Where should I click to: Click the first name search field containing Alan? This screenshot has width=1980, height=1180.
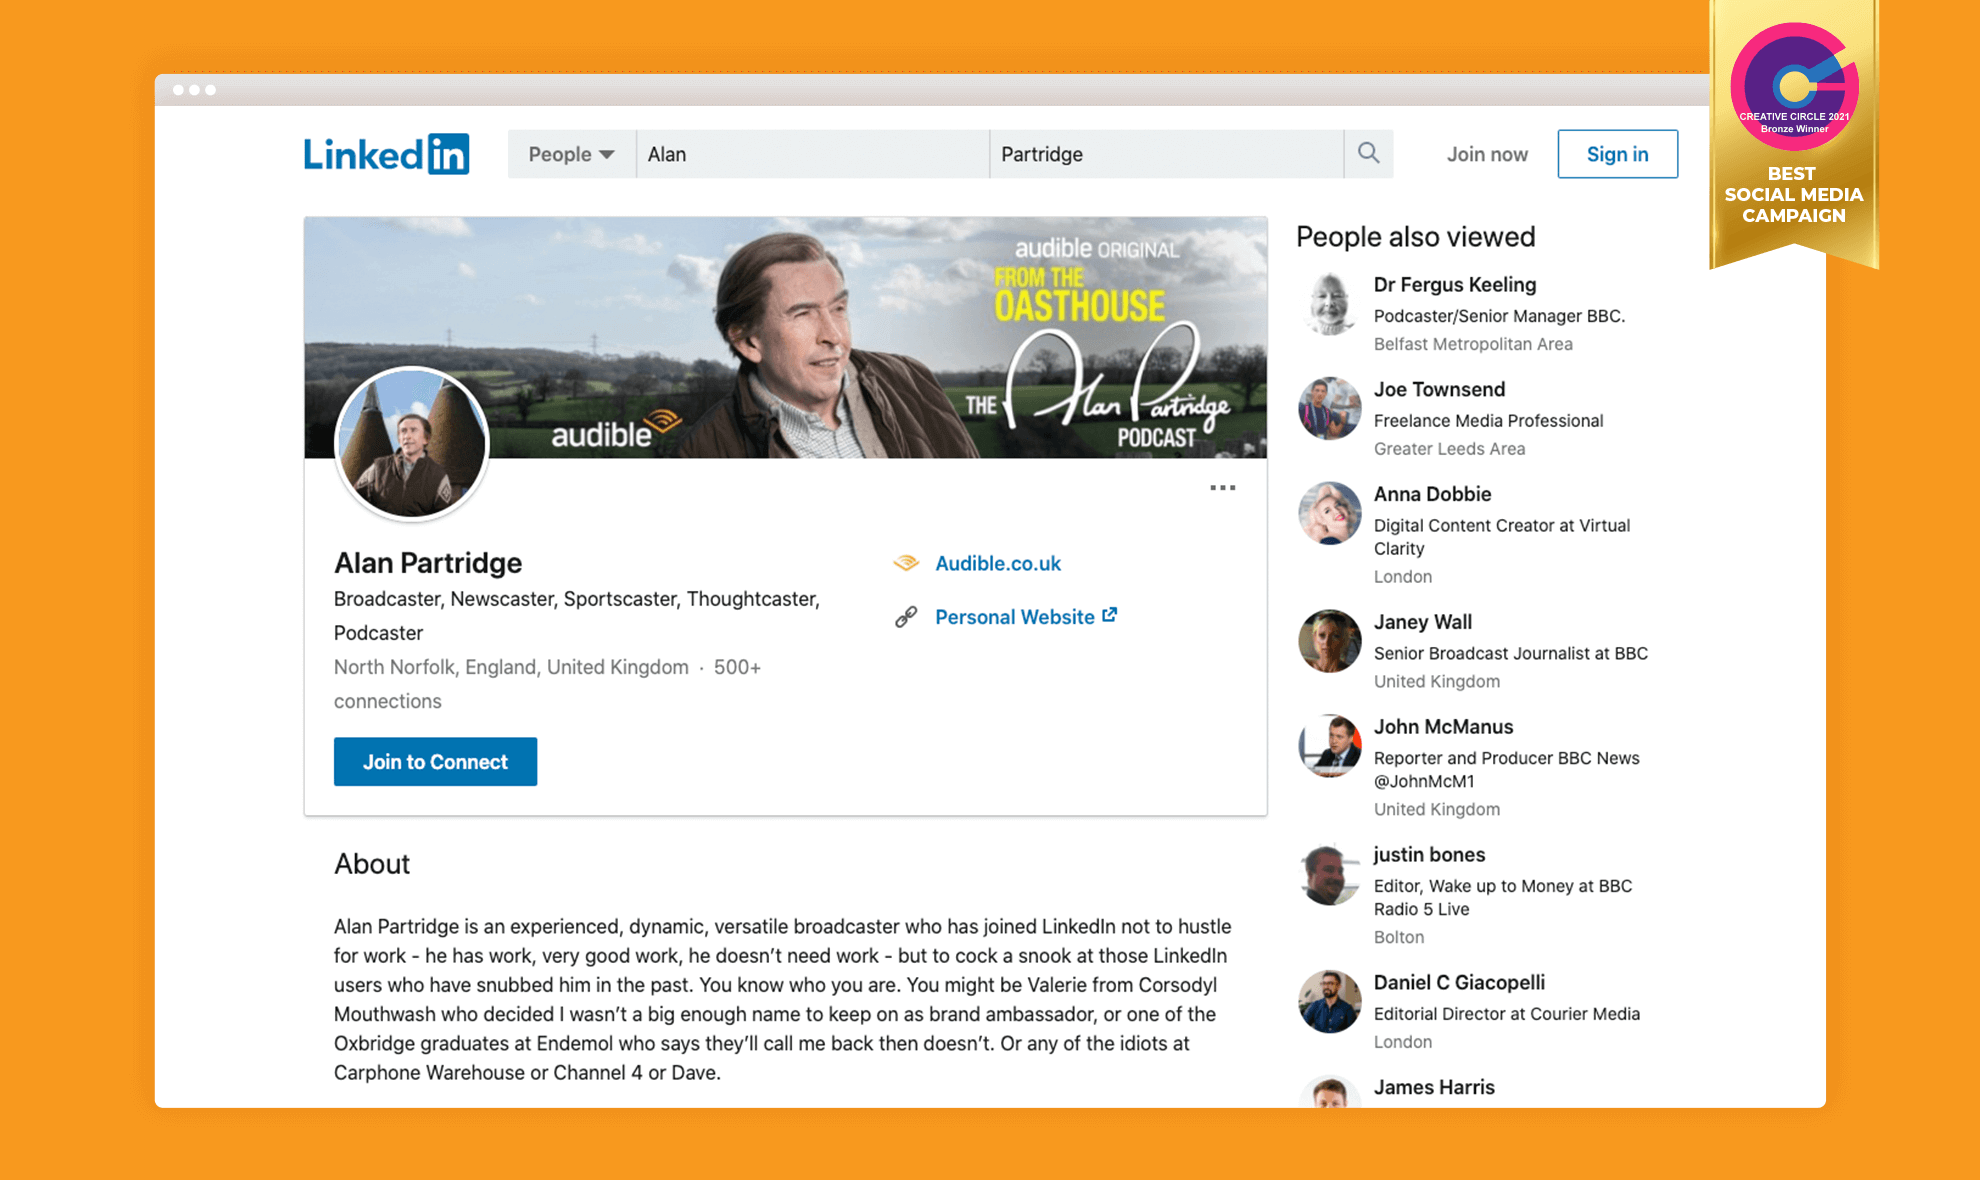(812, 154)
